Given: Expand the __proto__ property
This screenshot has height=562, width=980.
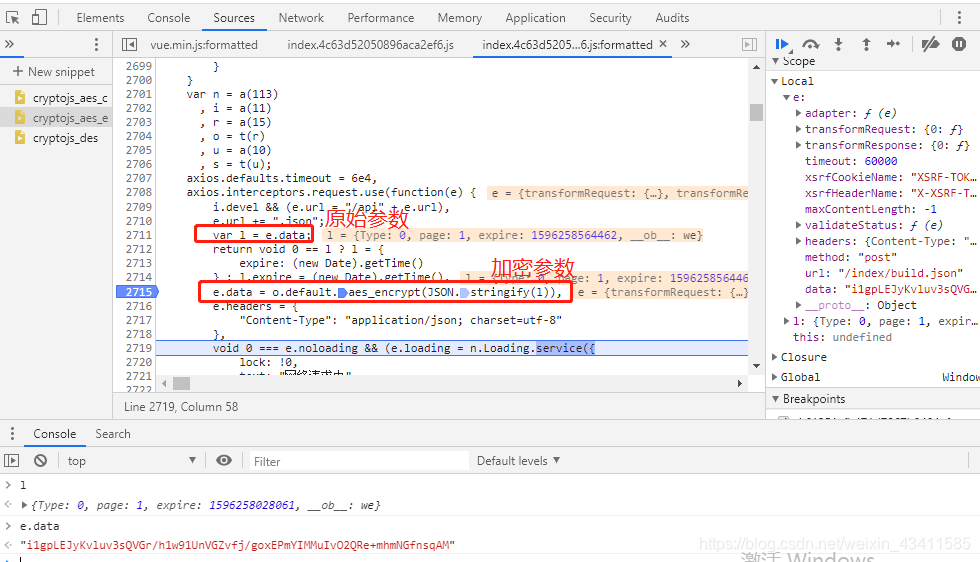Looking at the screenshot, I should tap(798, 305).
